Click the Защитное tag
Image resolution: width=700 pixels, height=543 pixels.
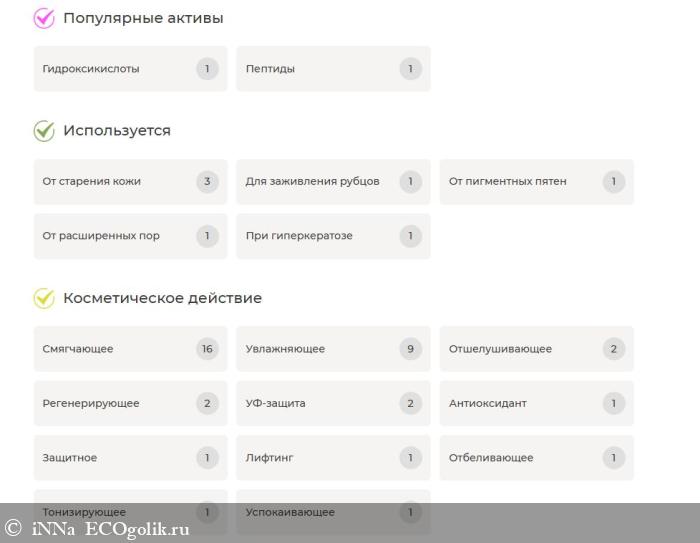click(x=130, y=458)
